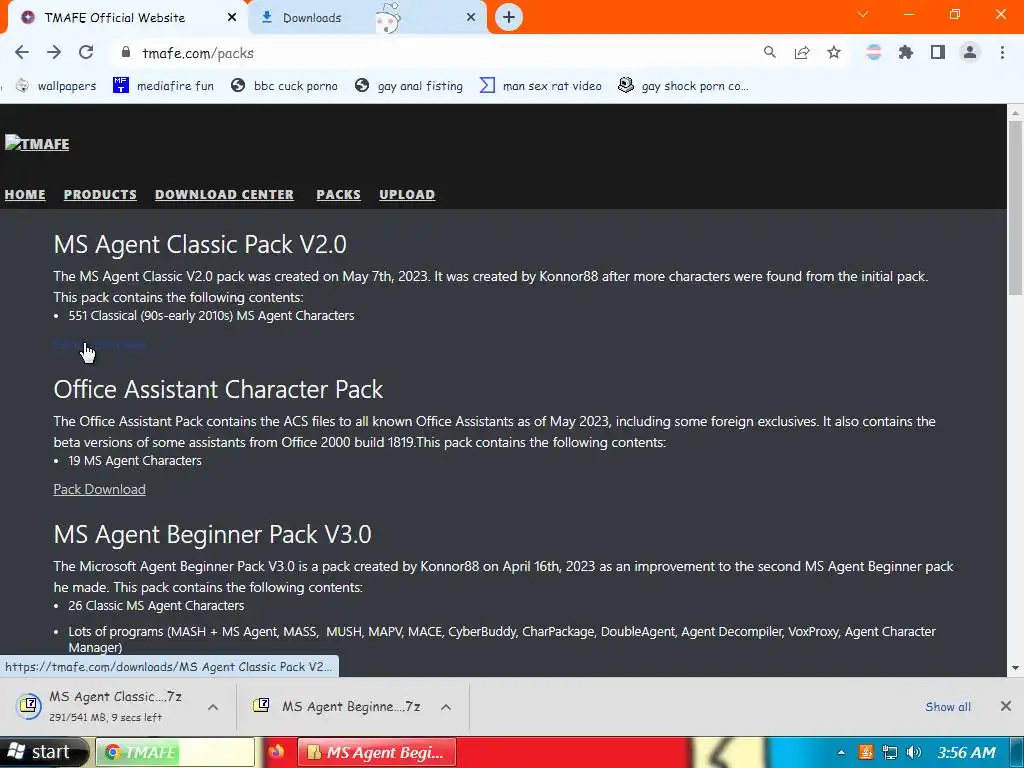Open the MS Agent Beginner download item
1024x768 pixels.
[338, 707]
